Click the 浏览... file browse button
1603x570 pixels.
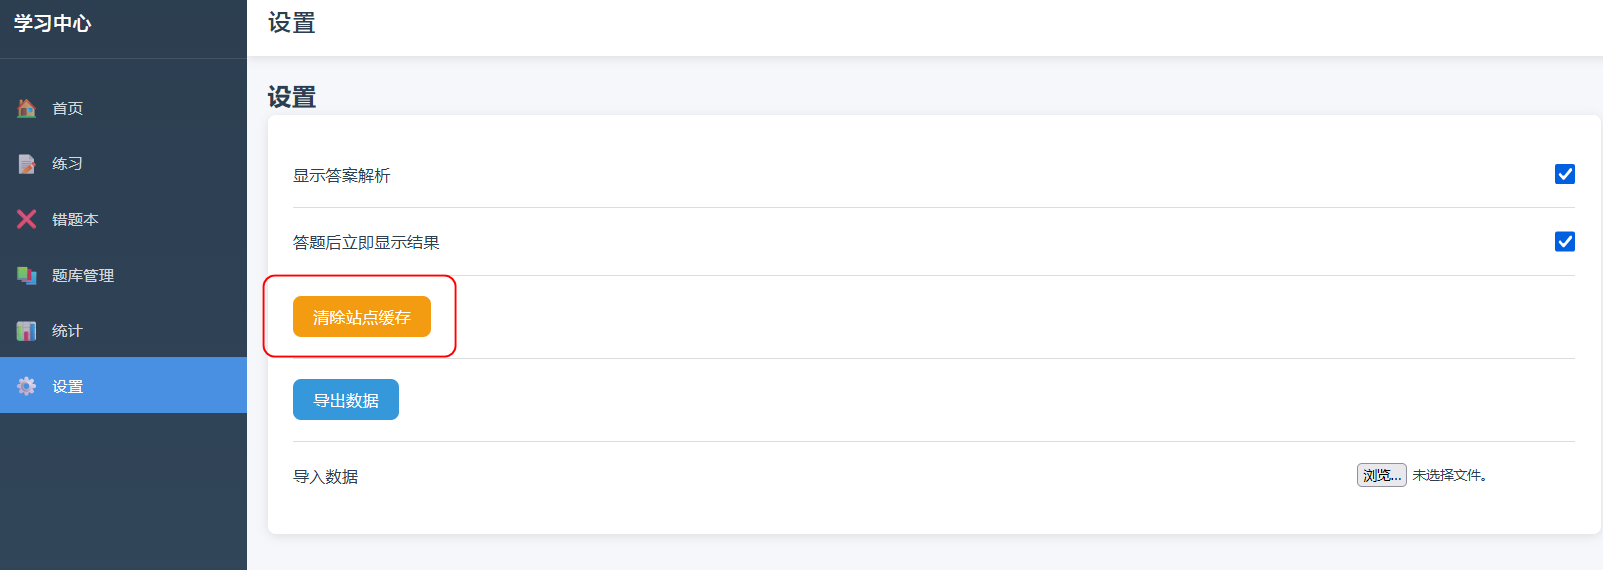click(x=1382, y=475)
